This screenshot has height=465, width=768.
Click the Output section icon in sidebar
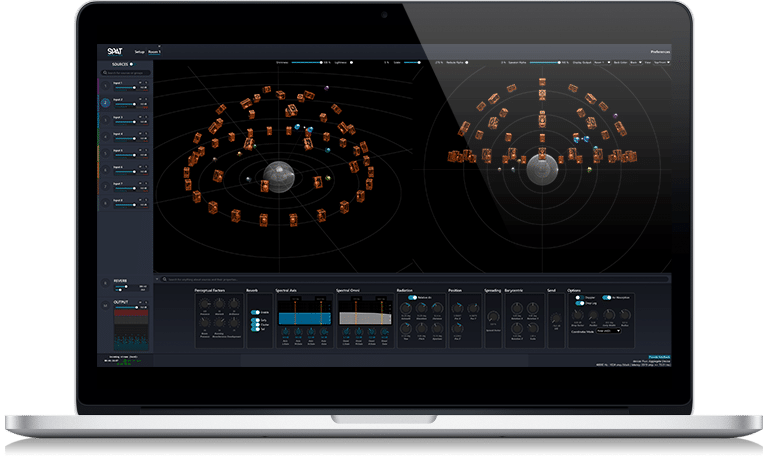pyautogui.click(x=107, y=304)
